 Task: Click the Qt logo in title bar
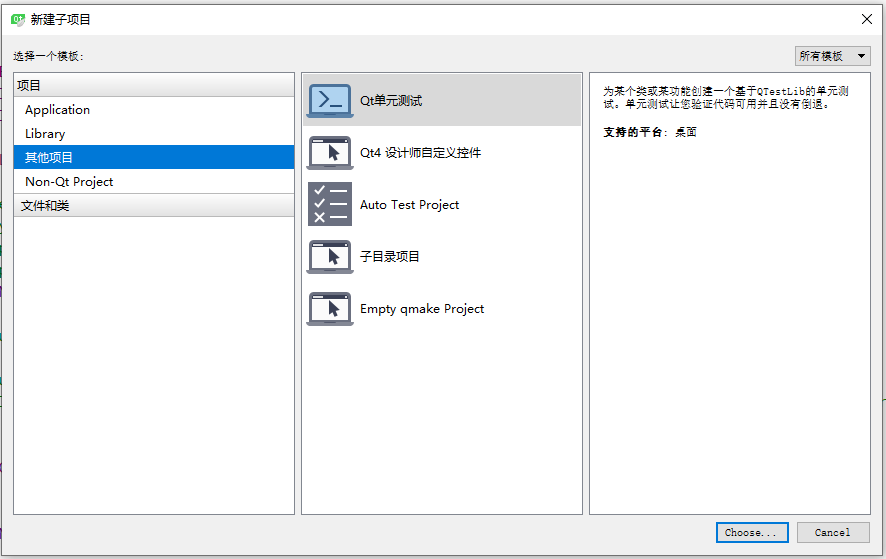[x=18, y=20]
